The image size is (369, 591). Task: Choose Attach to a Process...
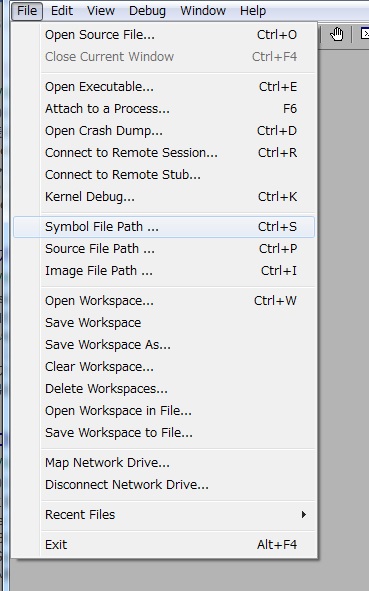point(164,109)
